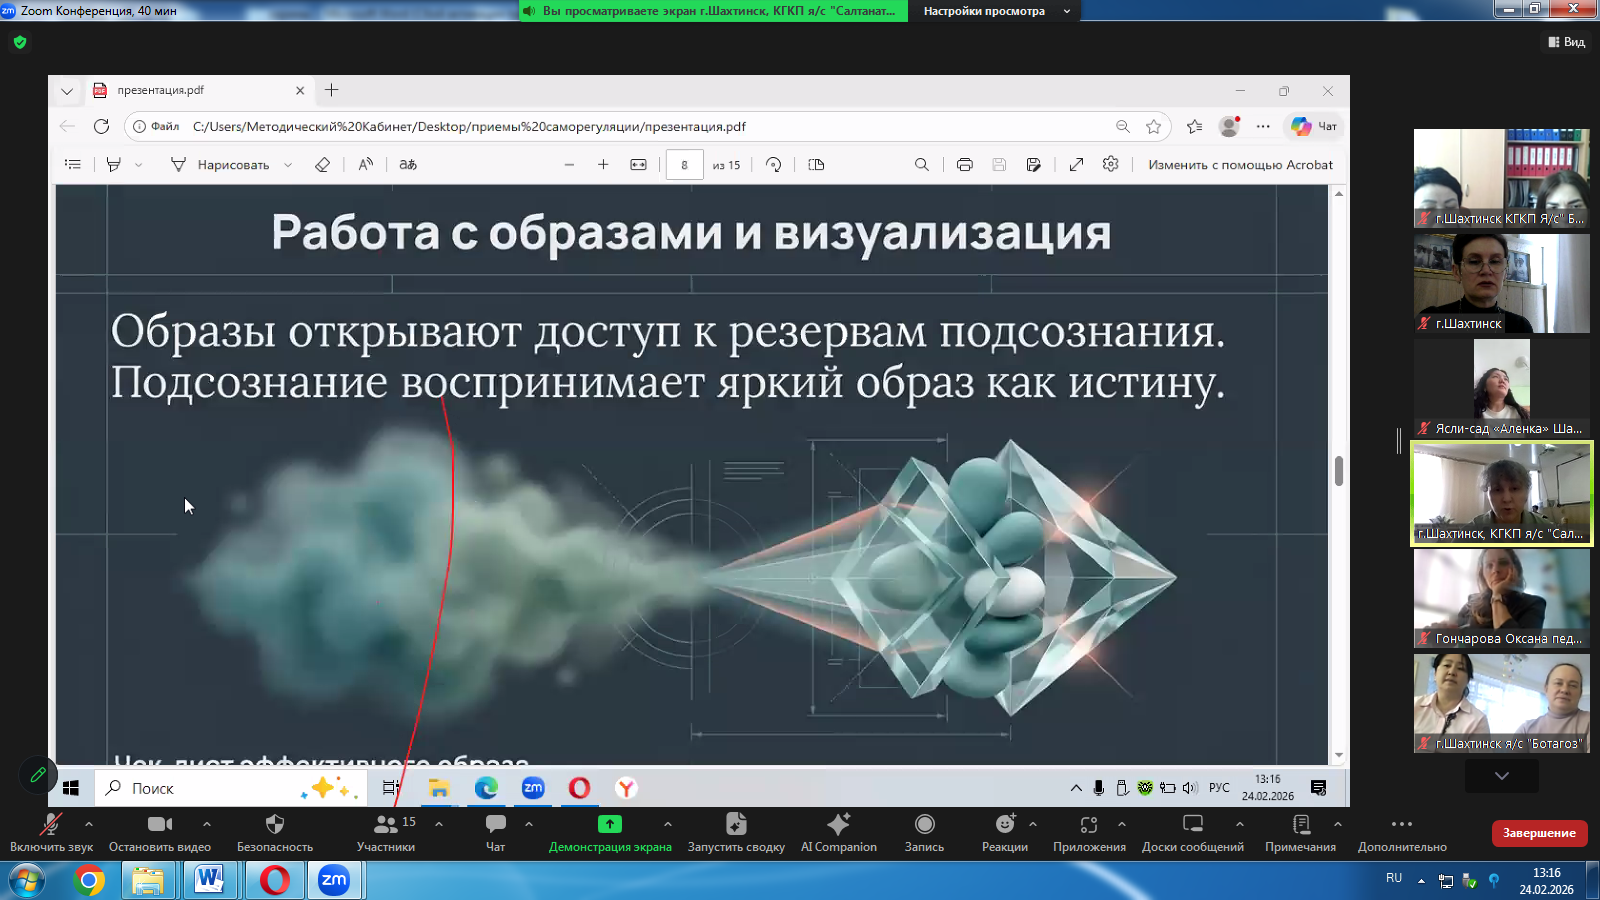
Task: Expand audio options arrow beside microphone
Action: coord(89,824)
